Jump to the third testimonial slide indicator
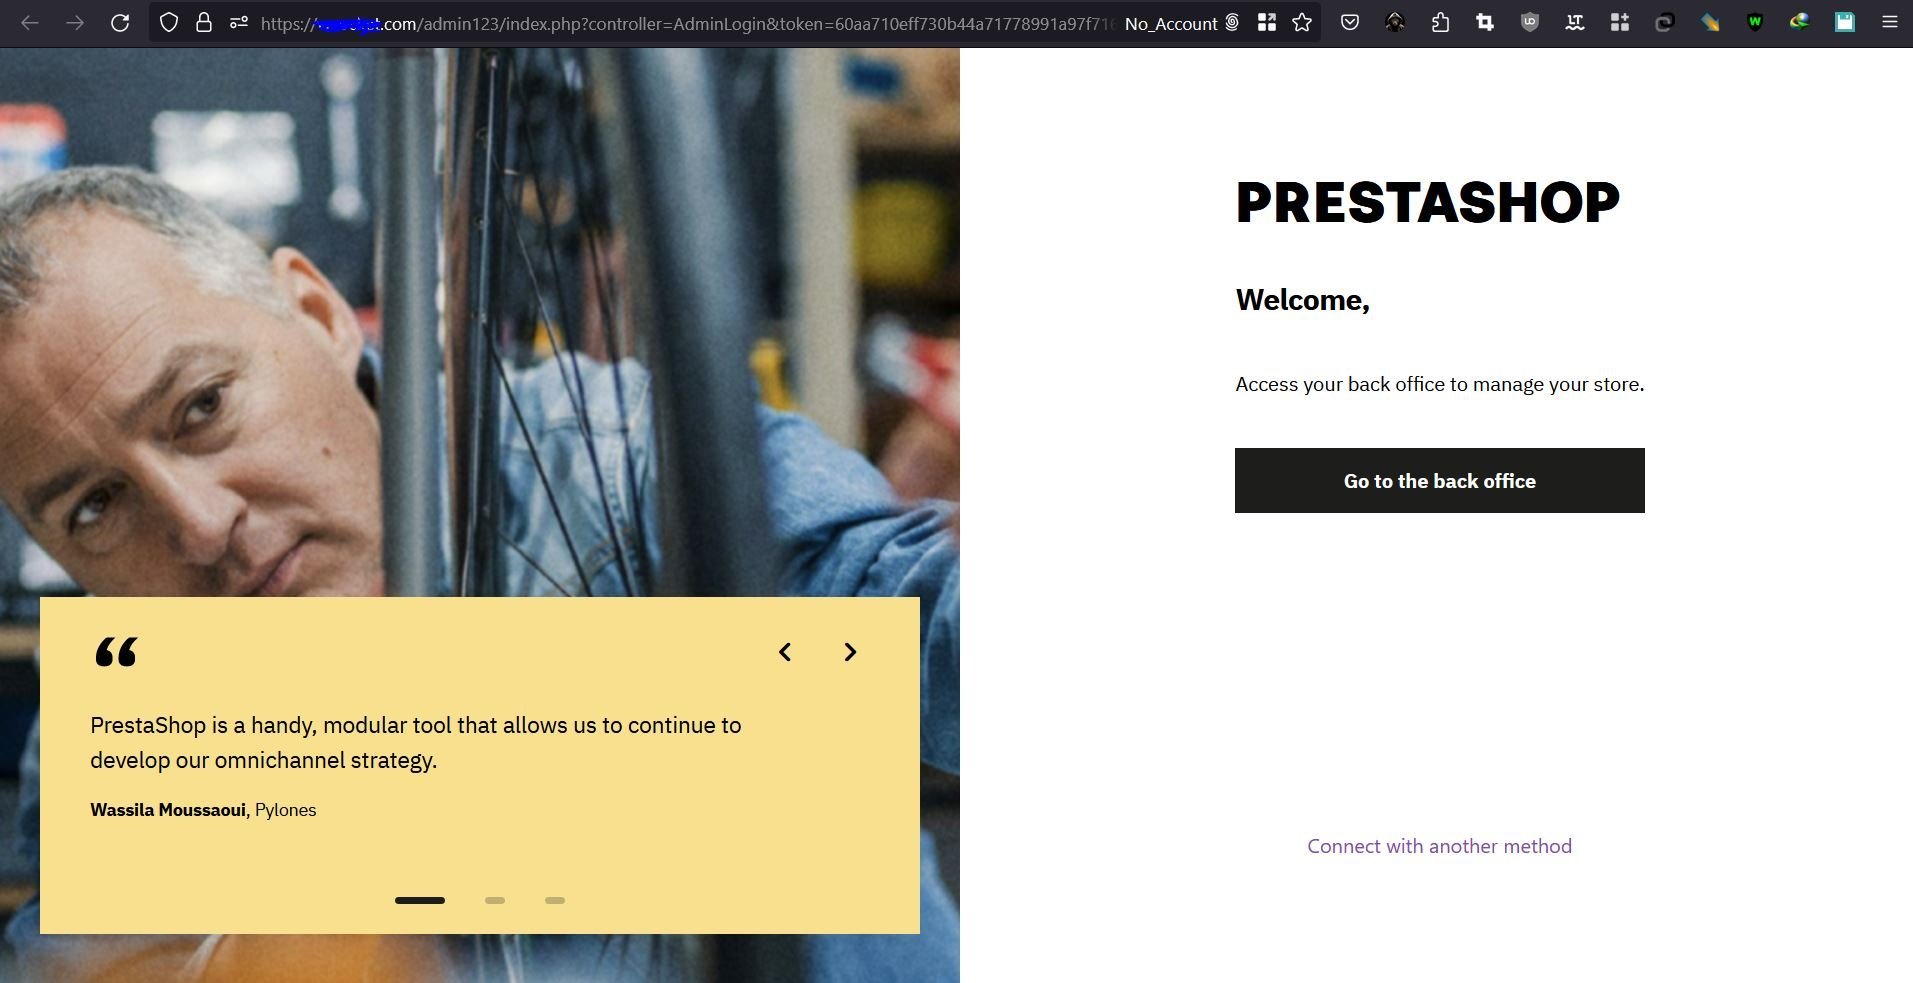This screenshot has width=1913, height=983. (555, 900)
